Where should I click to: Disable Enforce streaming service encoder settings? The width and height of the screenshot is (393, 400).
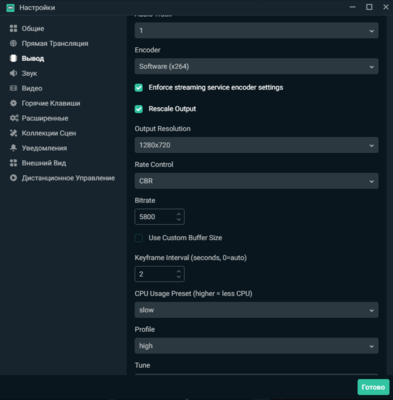point(139,88)
